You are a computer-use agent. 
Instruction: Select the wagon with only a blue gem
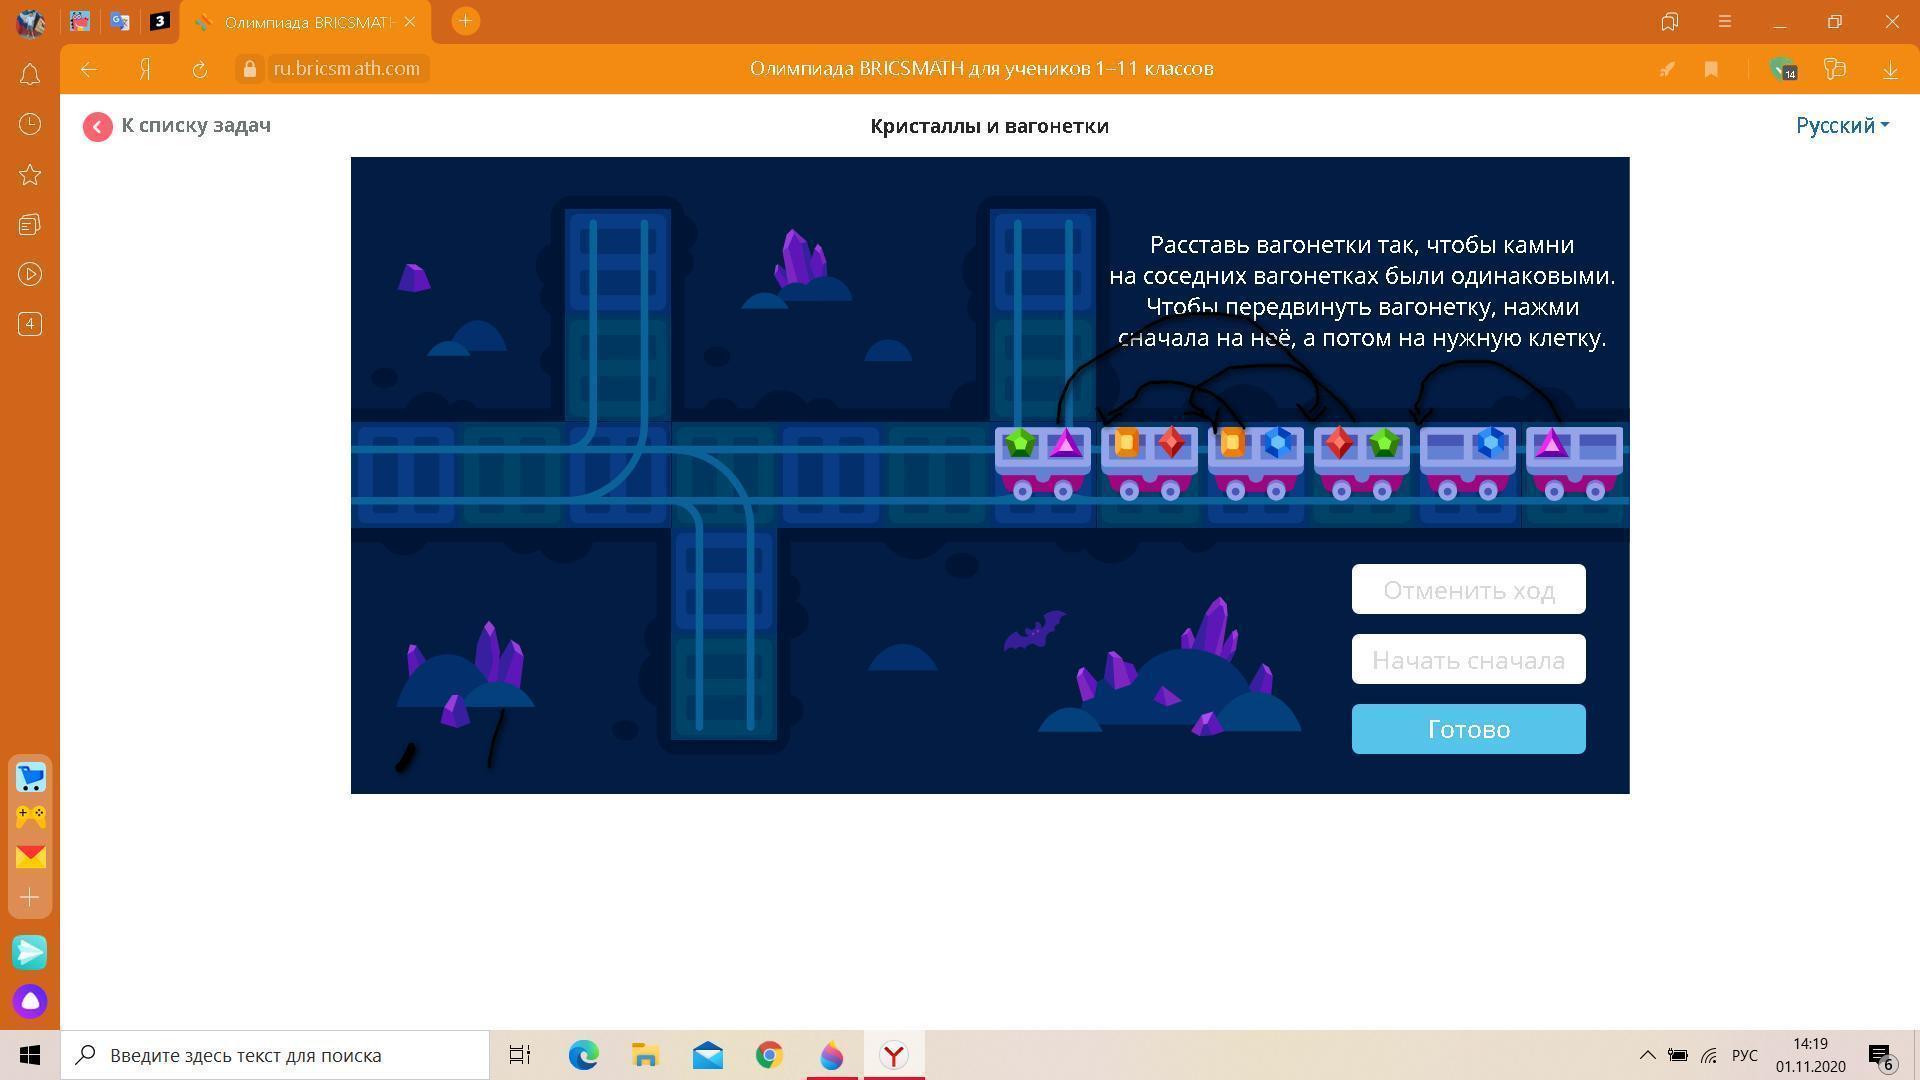pyautogui.click(x=1467, y=462)
